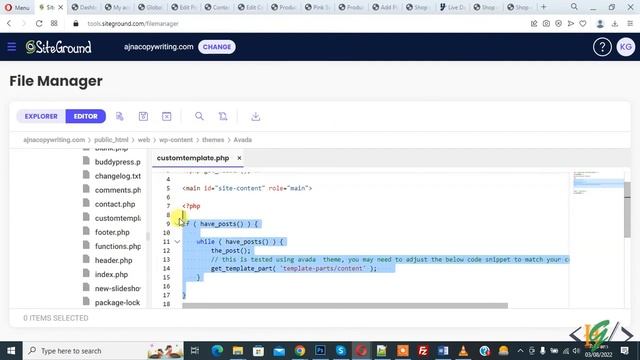Image resolution: width=640 pixels, height=360 pixels.
Task: Select footer.php in file list
Action: click(x=107, y=232)
